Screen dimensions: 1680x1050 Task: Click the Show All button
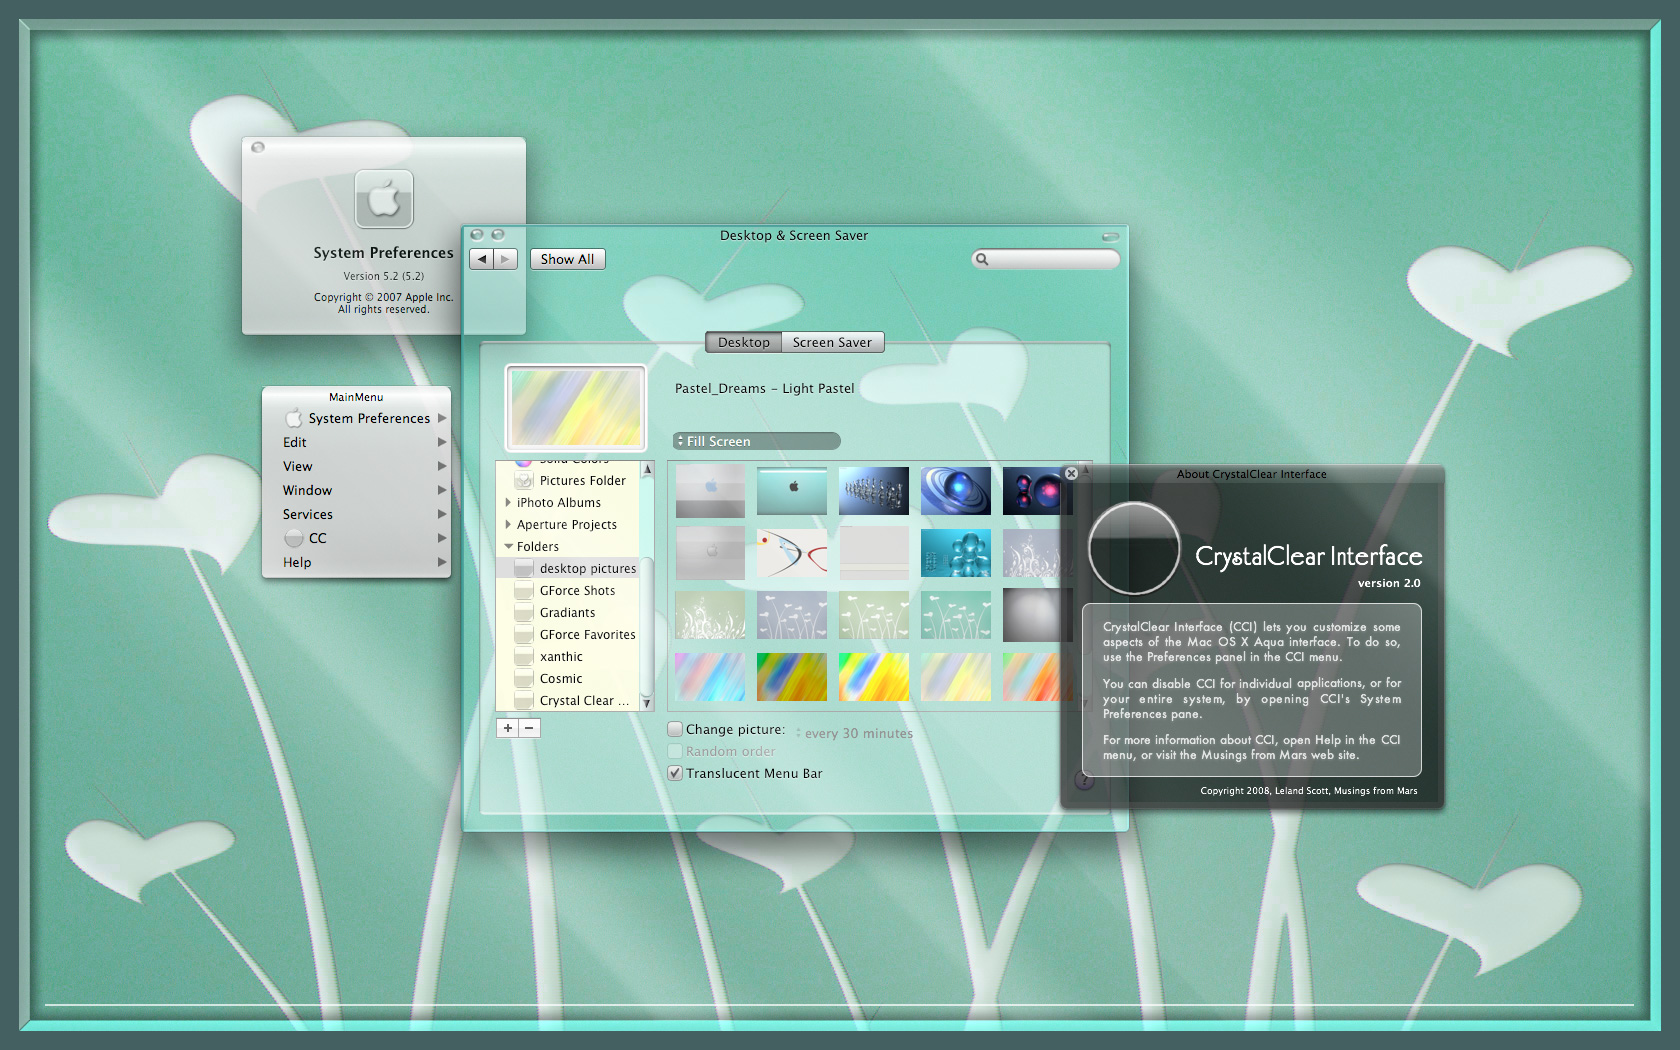click(567, 259)
